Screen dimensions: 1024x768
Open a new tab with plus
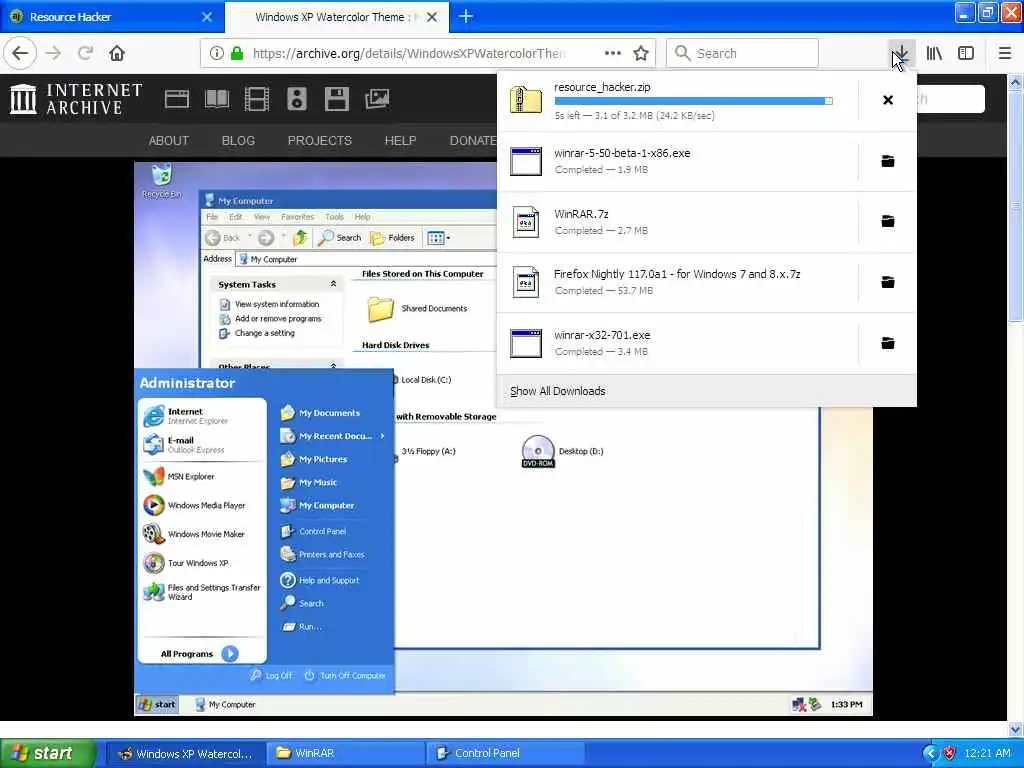466,16
